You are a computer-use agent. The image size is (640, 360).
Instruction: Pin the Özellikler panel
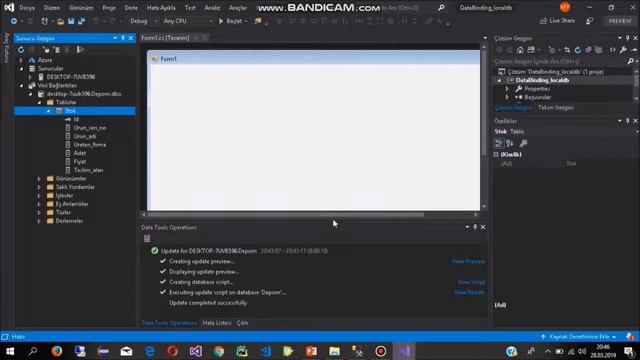pos(628,121)
